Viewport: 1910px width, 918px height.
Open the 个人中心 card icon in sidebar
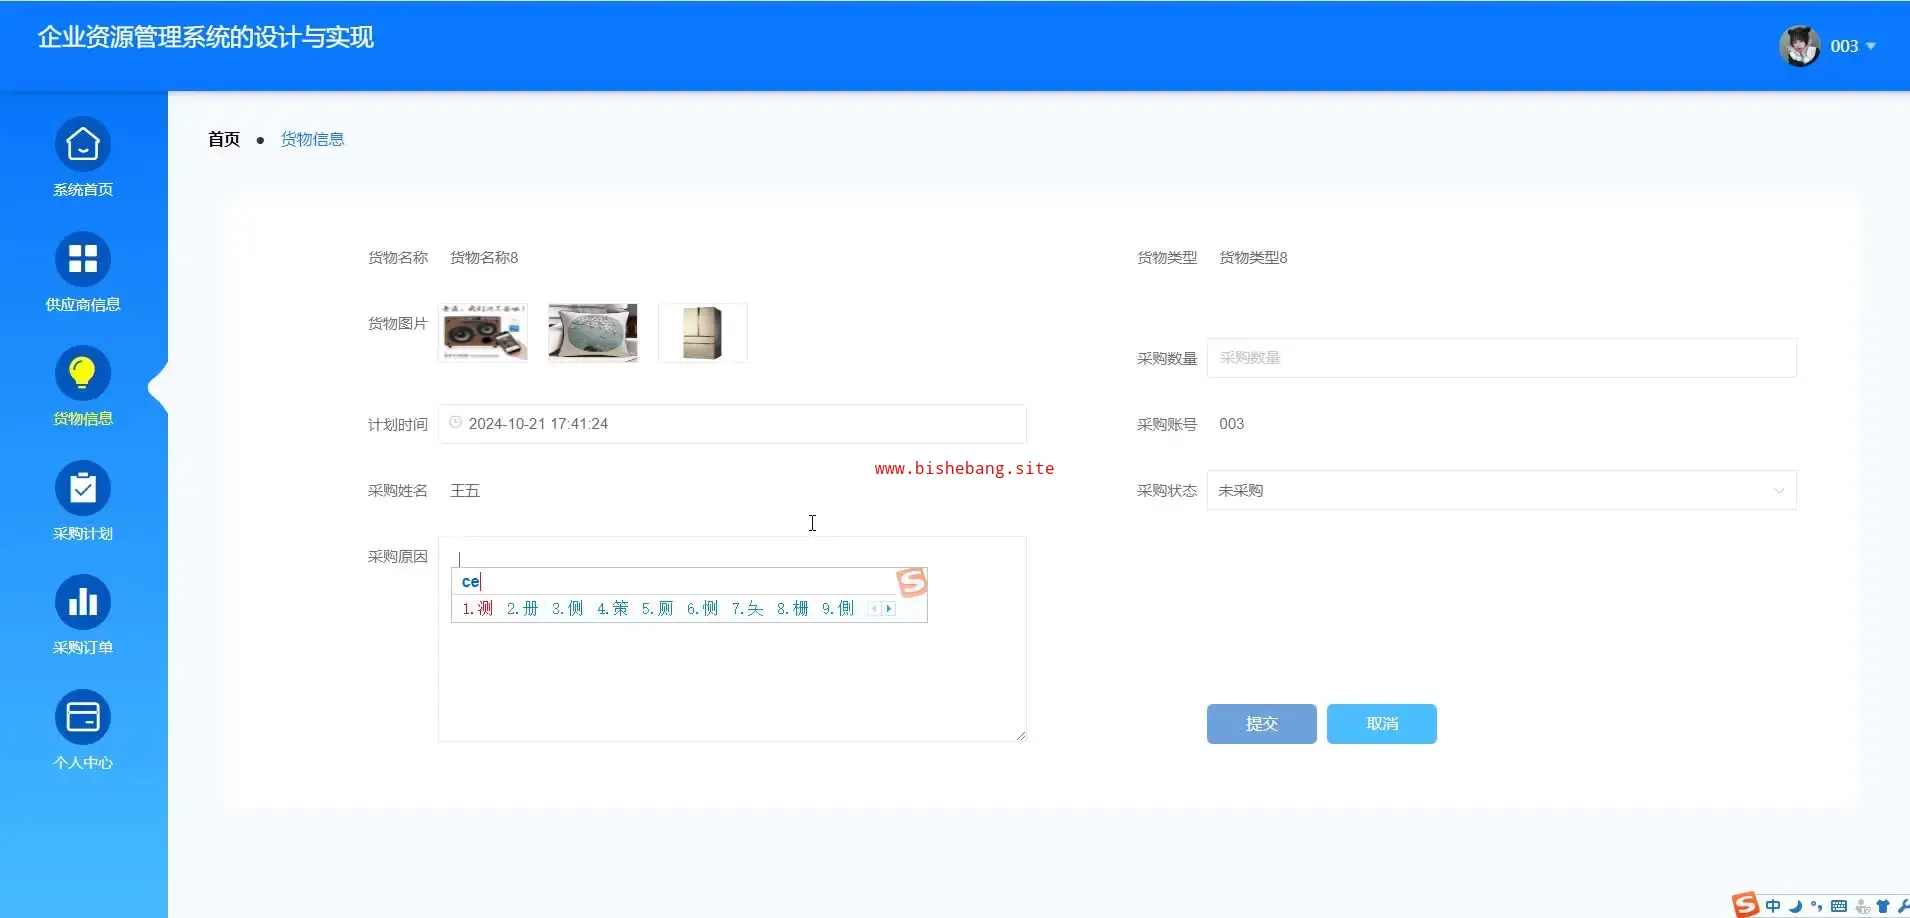83,717
